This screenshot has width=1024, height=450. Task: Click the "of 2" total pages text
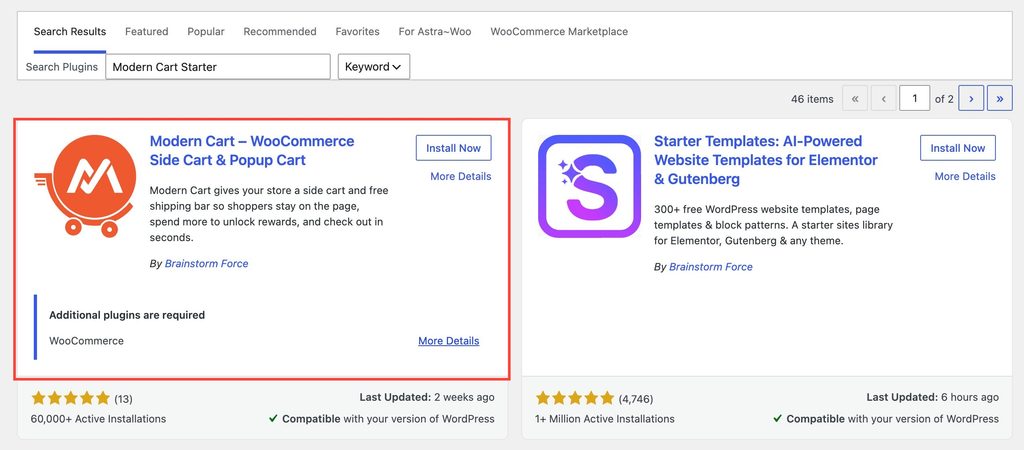tap(944, 99)
